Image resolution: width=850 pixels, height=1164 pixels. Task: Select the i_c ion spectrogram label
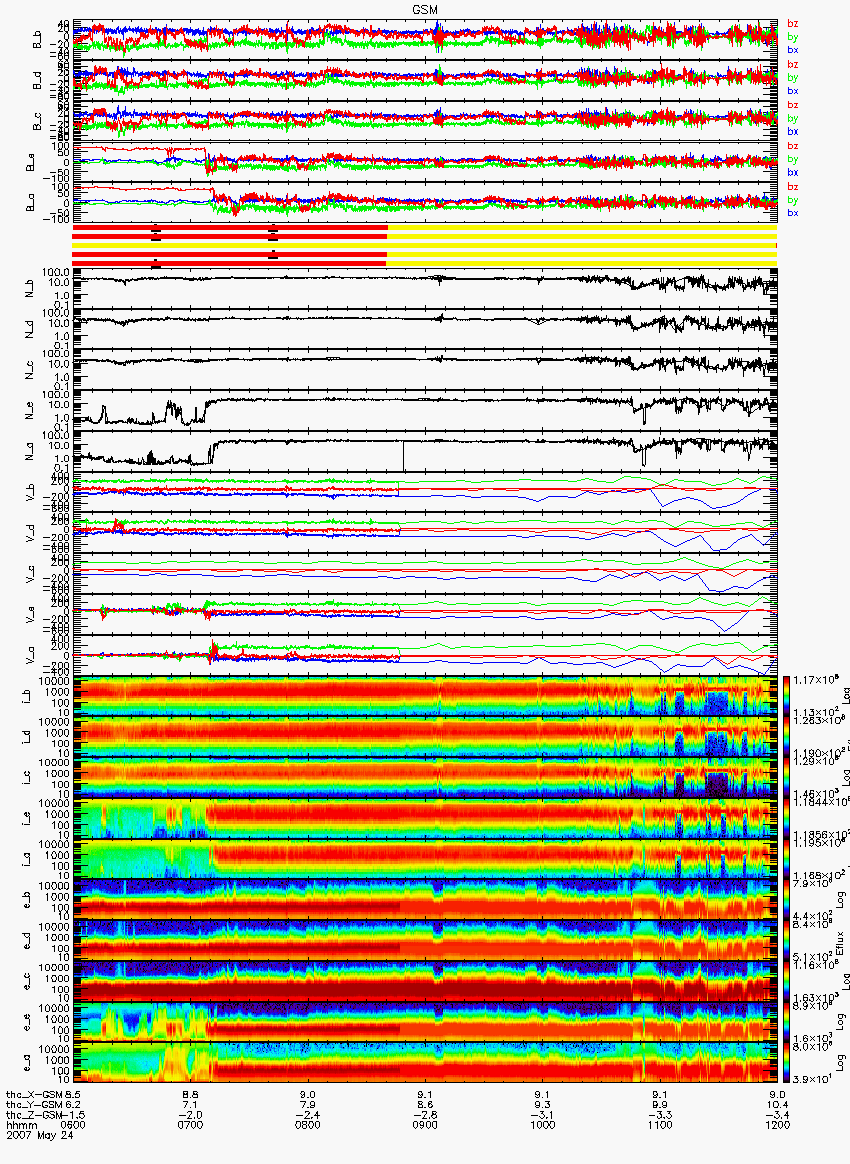point(27,778)
